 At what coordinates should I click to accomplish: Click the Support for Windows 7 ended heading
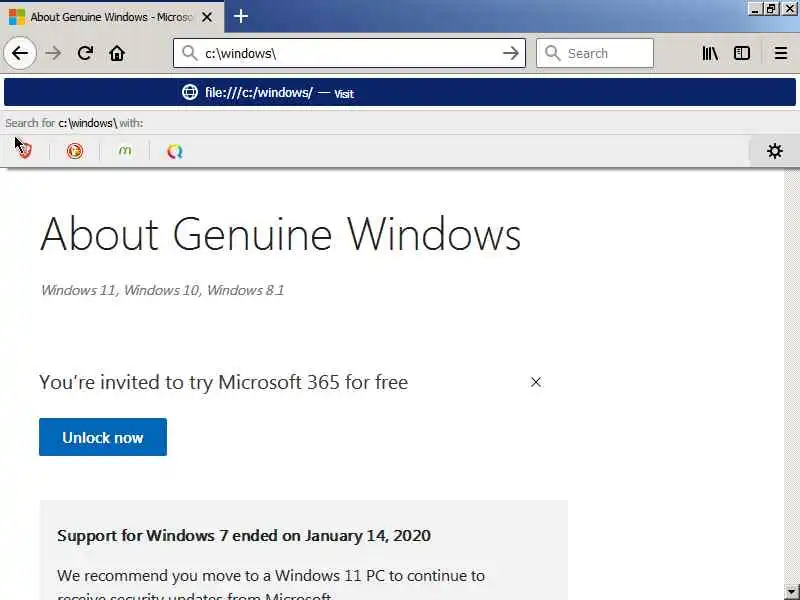point(244,536)
